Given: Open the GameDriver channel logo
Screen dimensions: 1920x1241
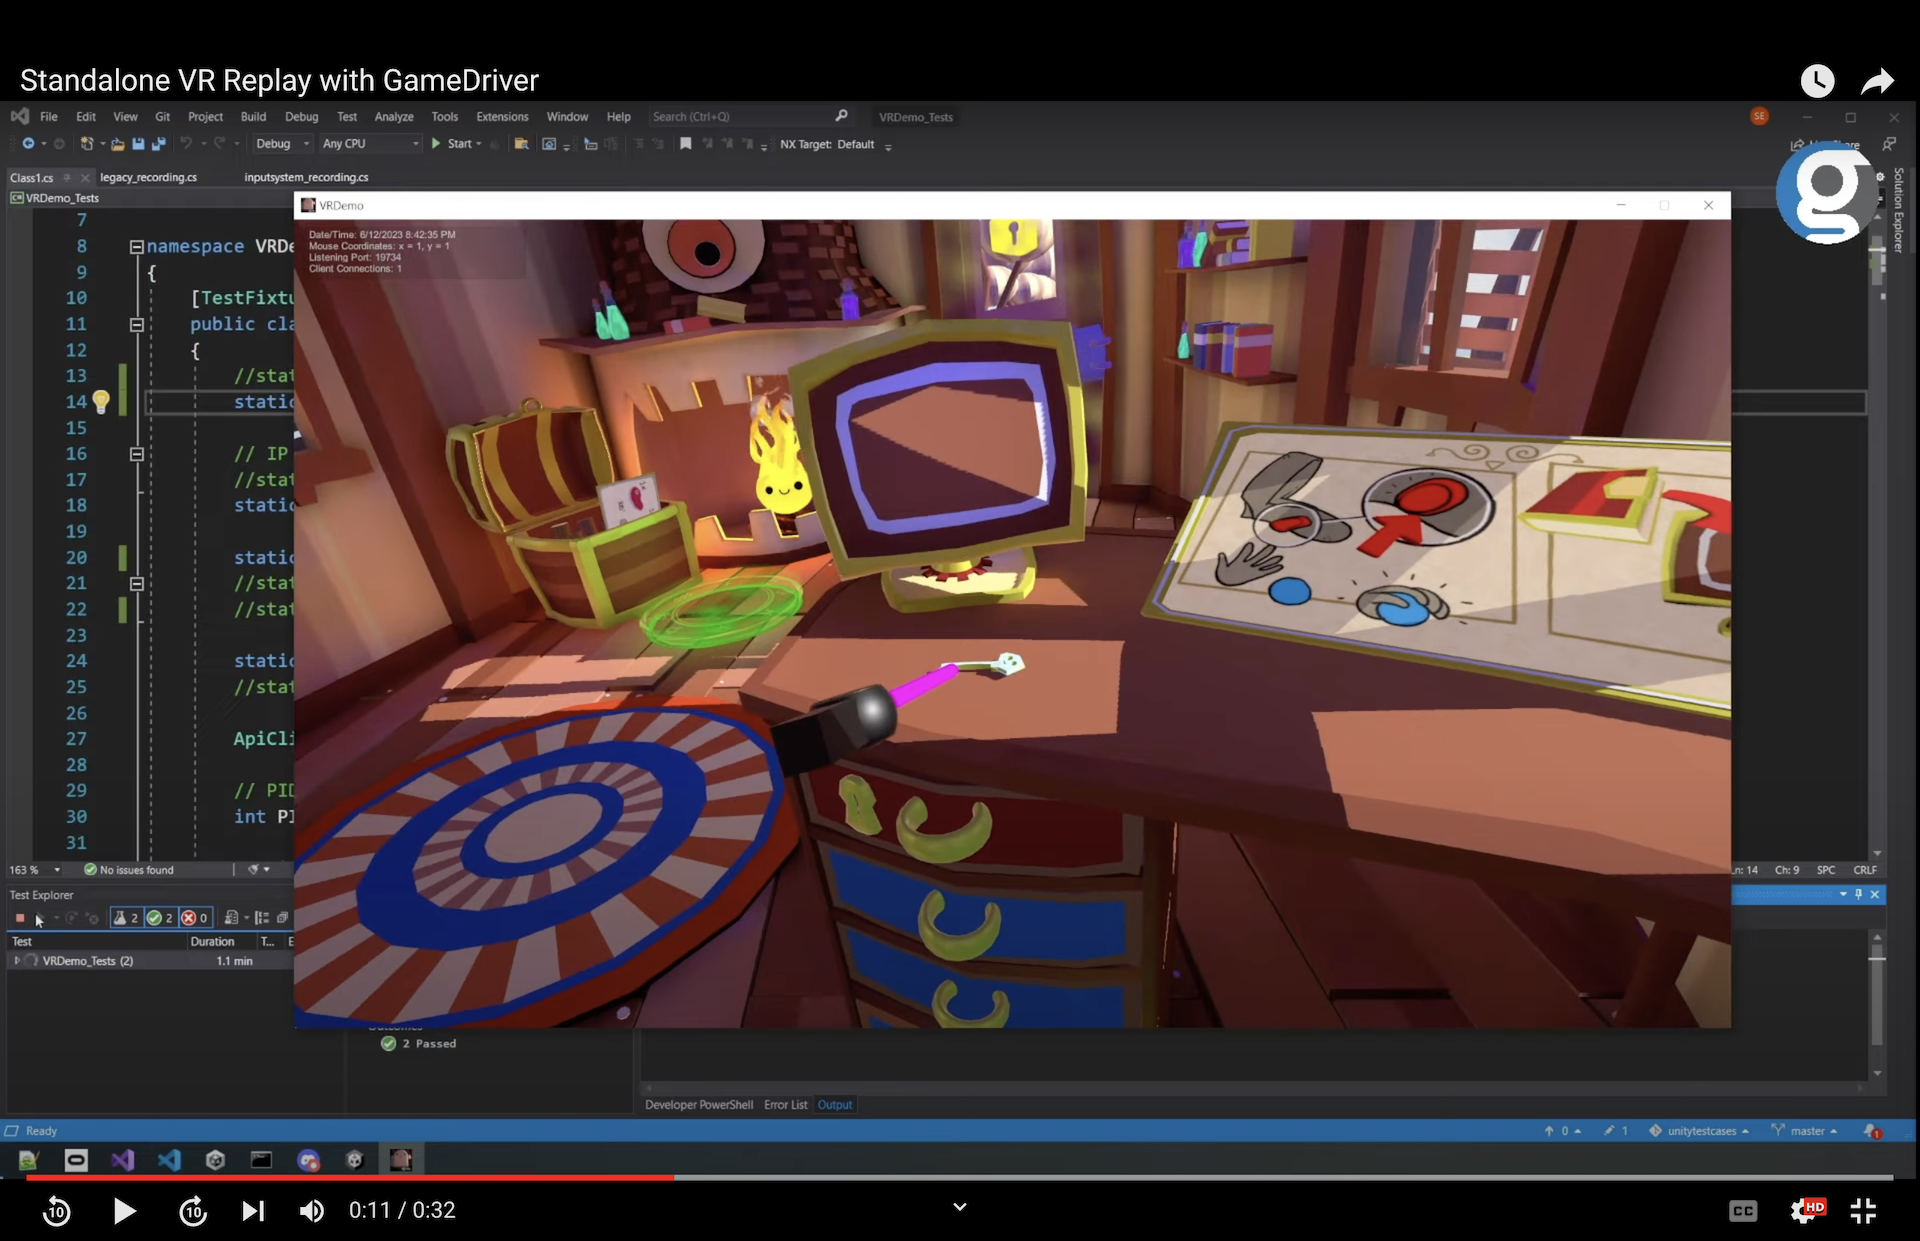Looking at the screenshot, I should [x=1826, y=193].
